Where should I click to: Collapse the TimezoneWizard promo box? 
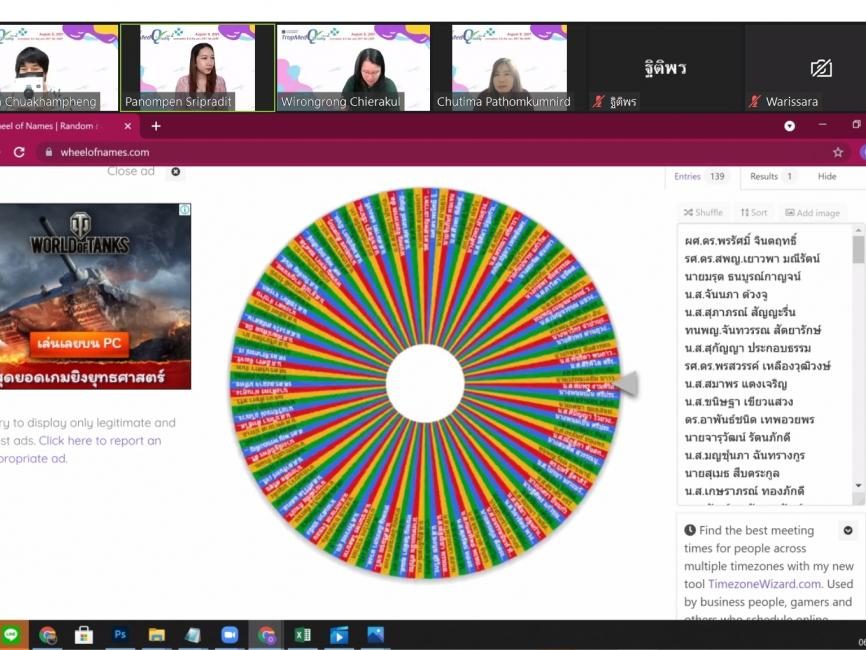pos(848,531)
